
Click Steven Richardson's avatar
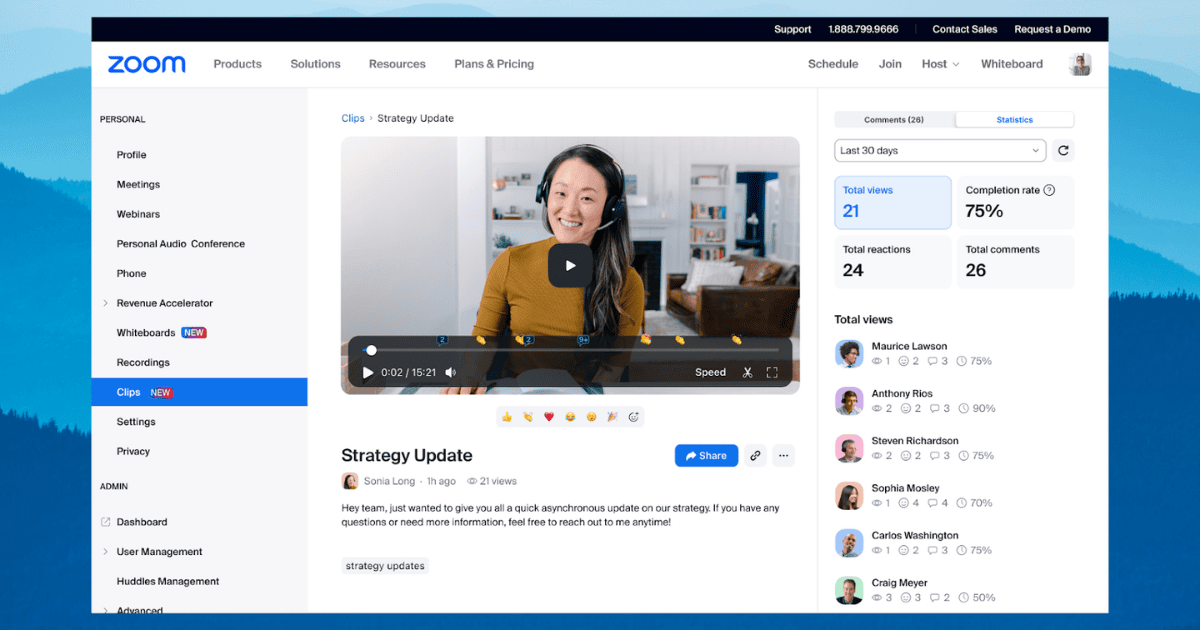[x=849, y=448]
